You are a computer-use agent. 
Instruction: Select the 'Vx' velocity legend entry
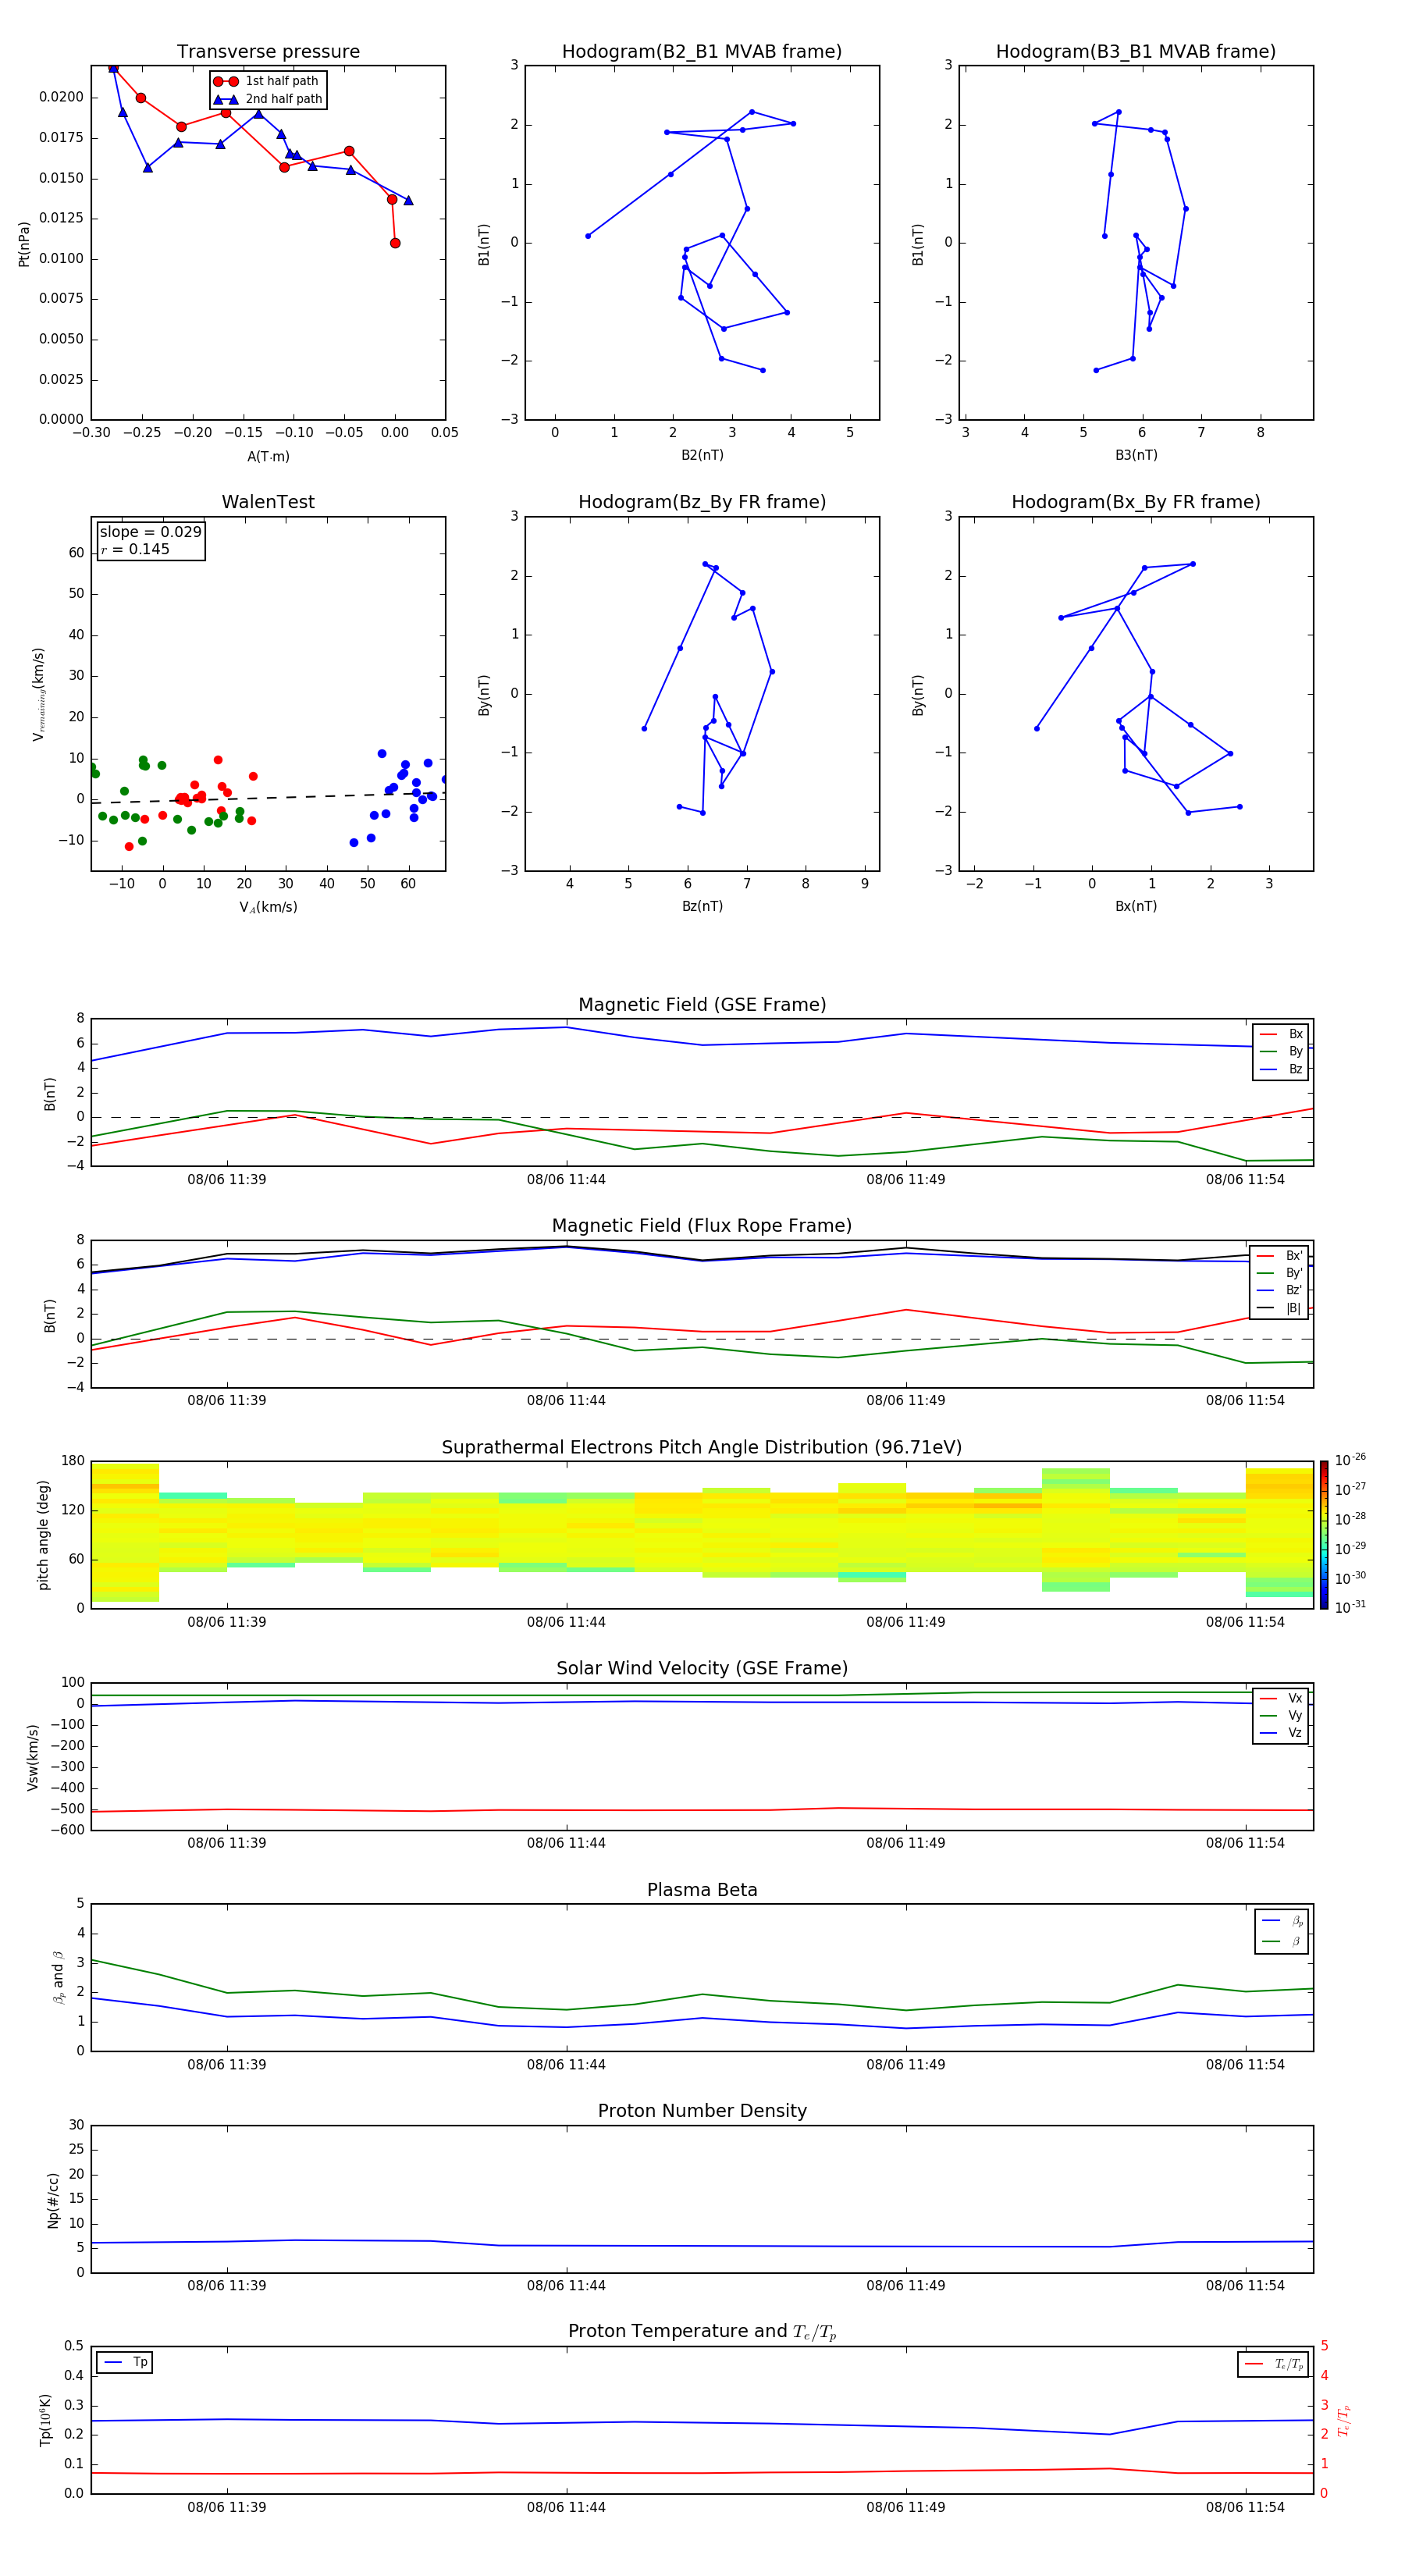(x=1281, y=1698)
